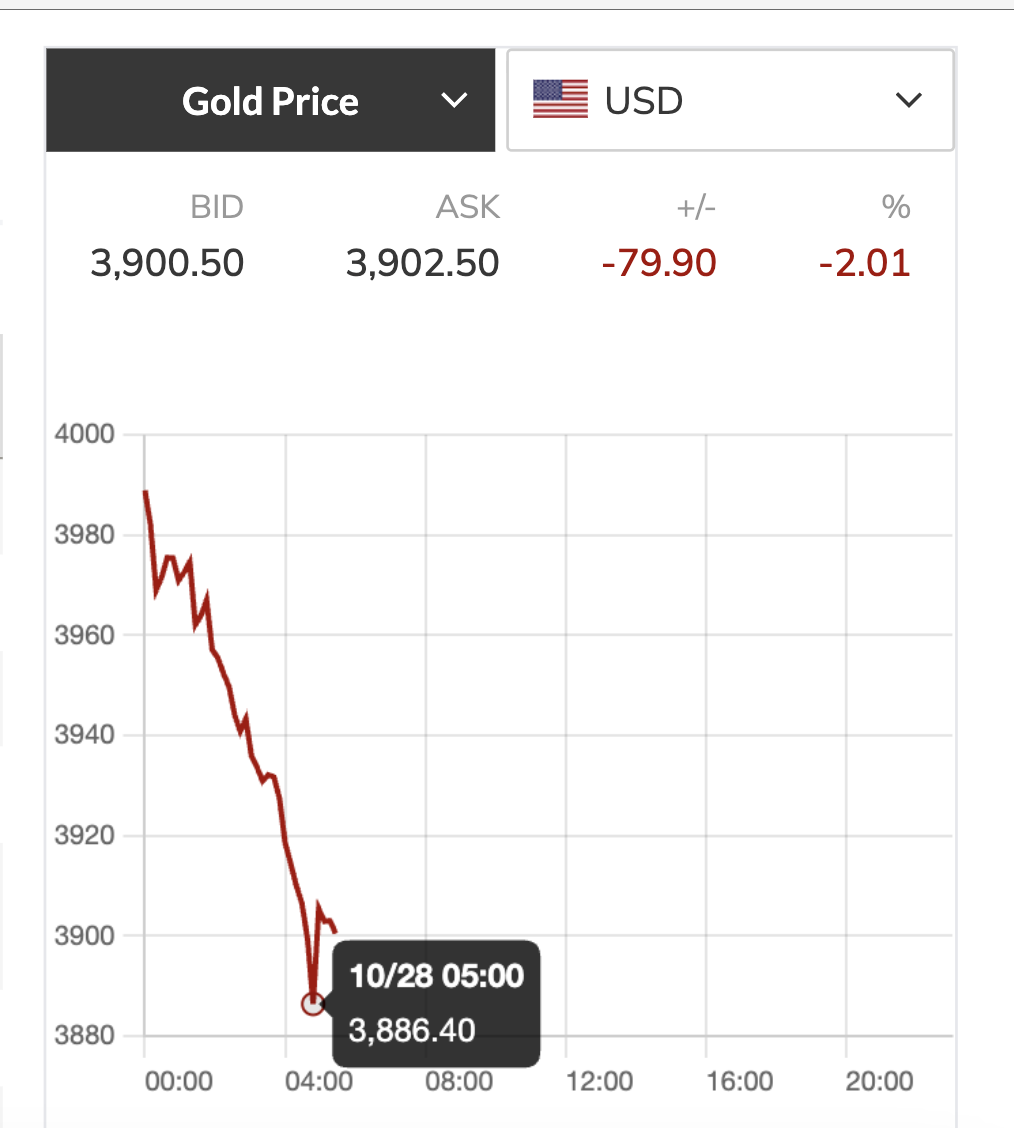
Task: Click the ASK column header
Action: [467, 208]
